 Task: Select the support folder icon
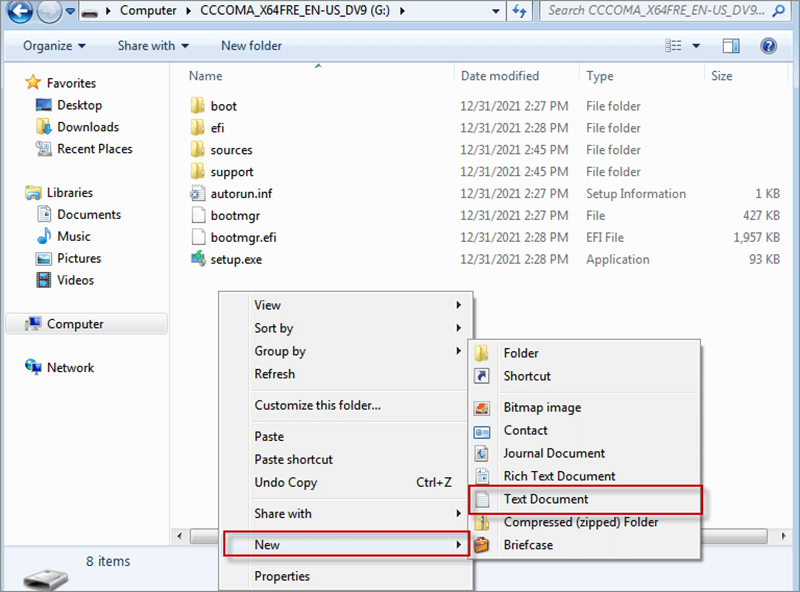click(197, 171)
